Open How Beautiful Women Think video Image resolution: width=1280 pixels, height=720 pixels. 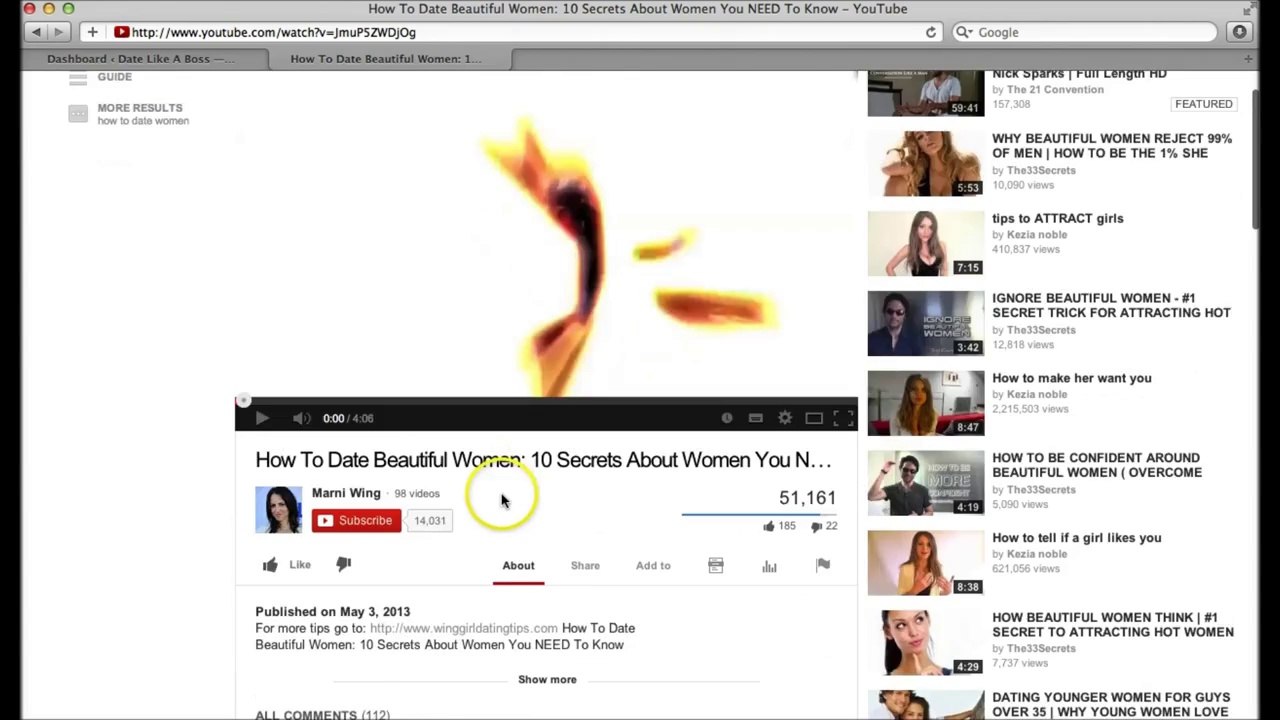click(1112, 624)
